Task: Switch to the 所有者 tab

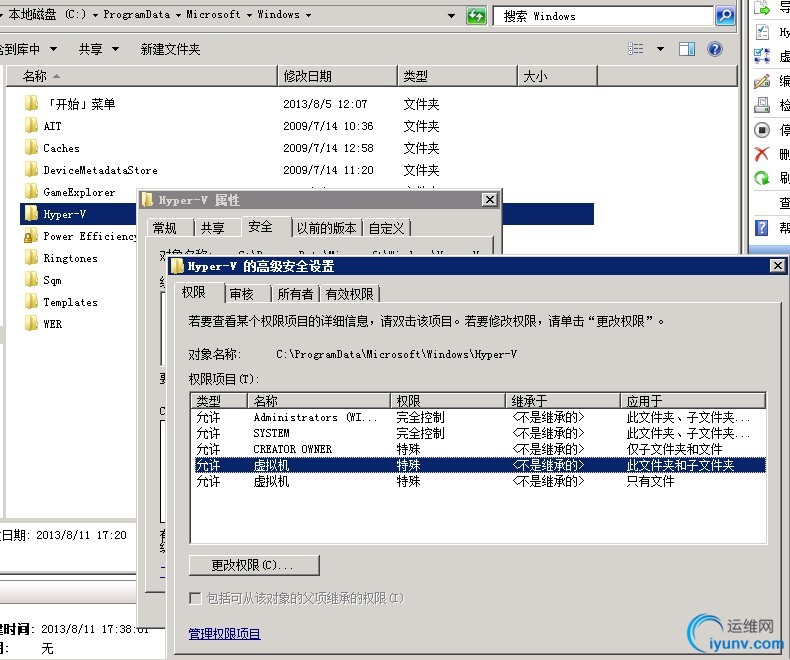Action: coord(295,294)
